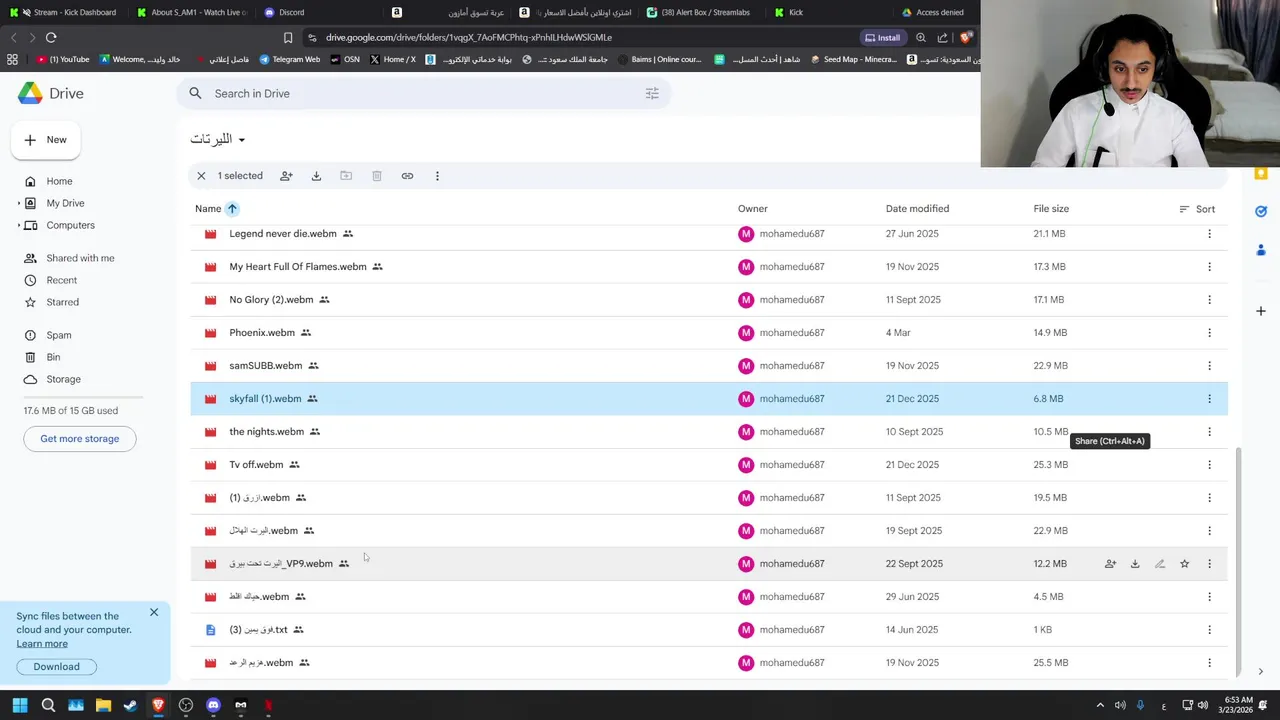Screen dimensions: 1280x720
Task: Select Phoenix.webm file
Action: pyautogui.click(x=709, y=333)
